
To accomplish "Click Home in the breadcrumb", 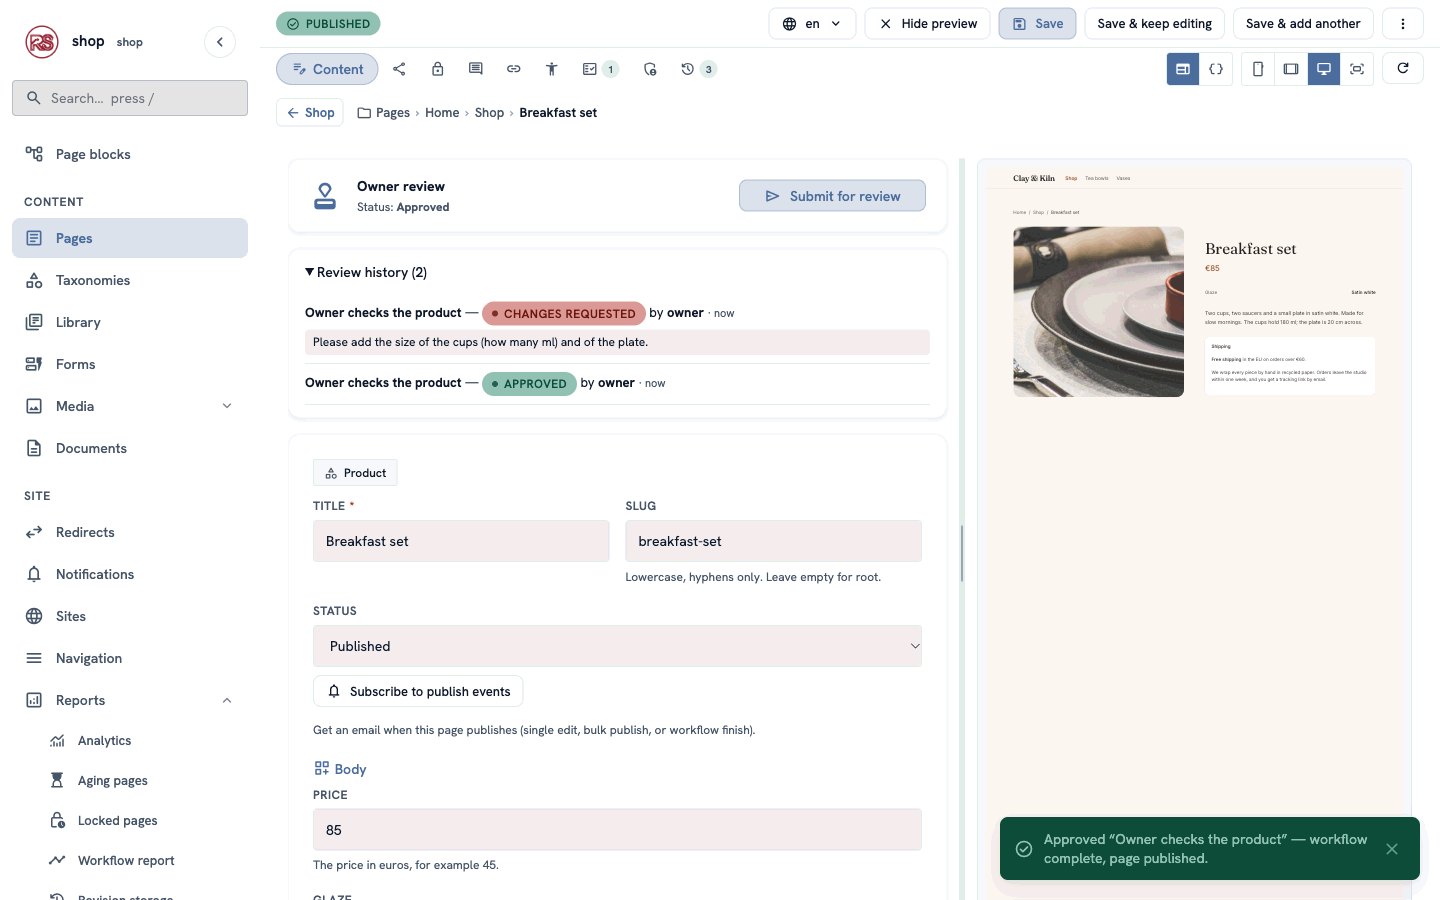I will point(442,113).
